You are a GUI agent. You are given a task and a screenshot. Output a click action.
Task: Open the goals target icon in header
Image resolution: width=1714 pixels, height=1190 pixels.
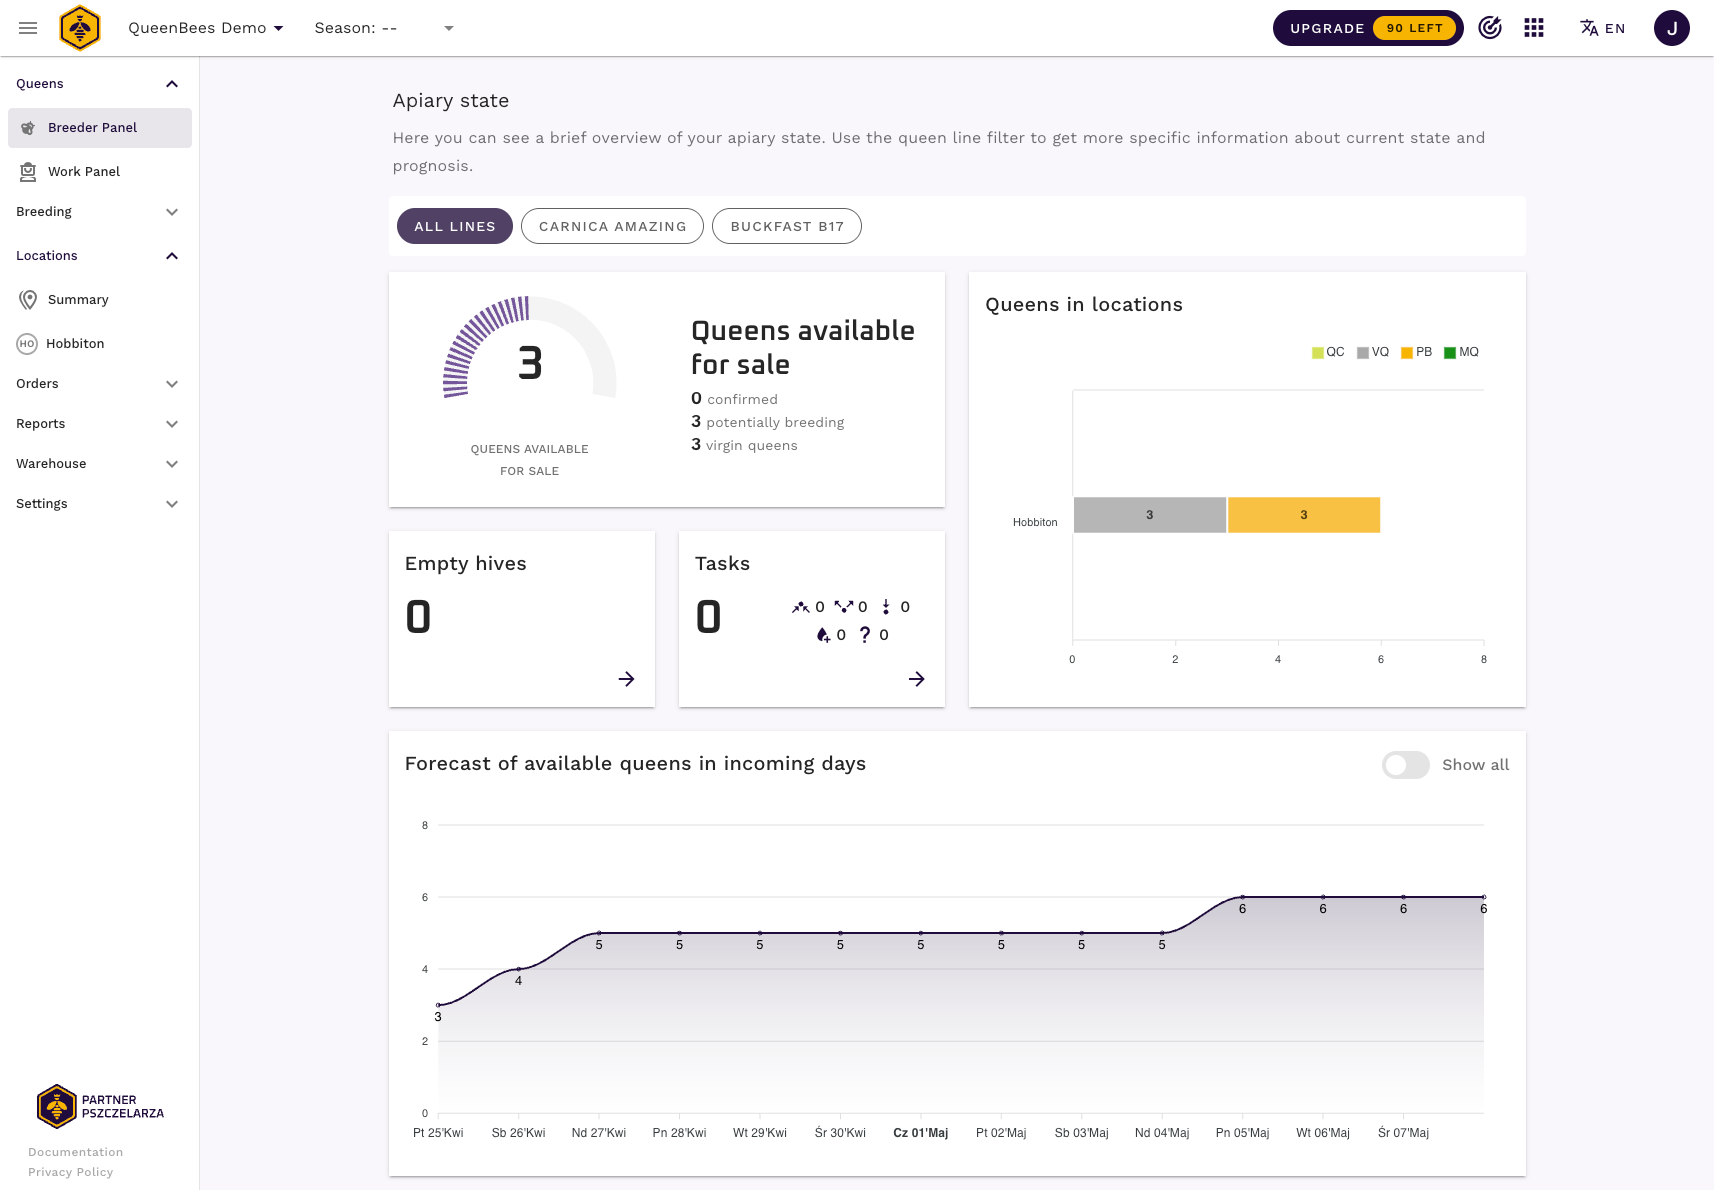[x=1490, y=28]
